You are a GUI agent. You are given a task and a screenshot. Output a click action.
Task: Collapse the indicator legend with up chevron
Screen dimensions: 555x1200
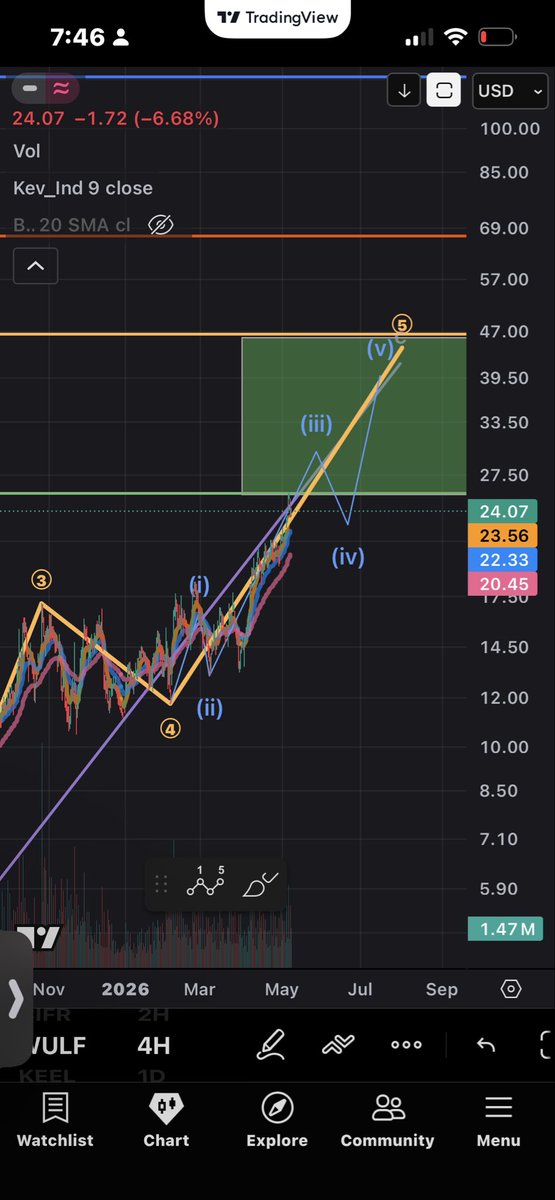click(35, 266)
